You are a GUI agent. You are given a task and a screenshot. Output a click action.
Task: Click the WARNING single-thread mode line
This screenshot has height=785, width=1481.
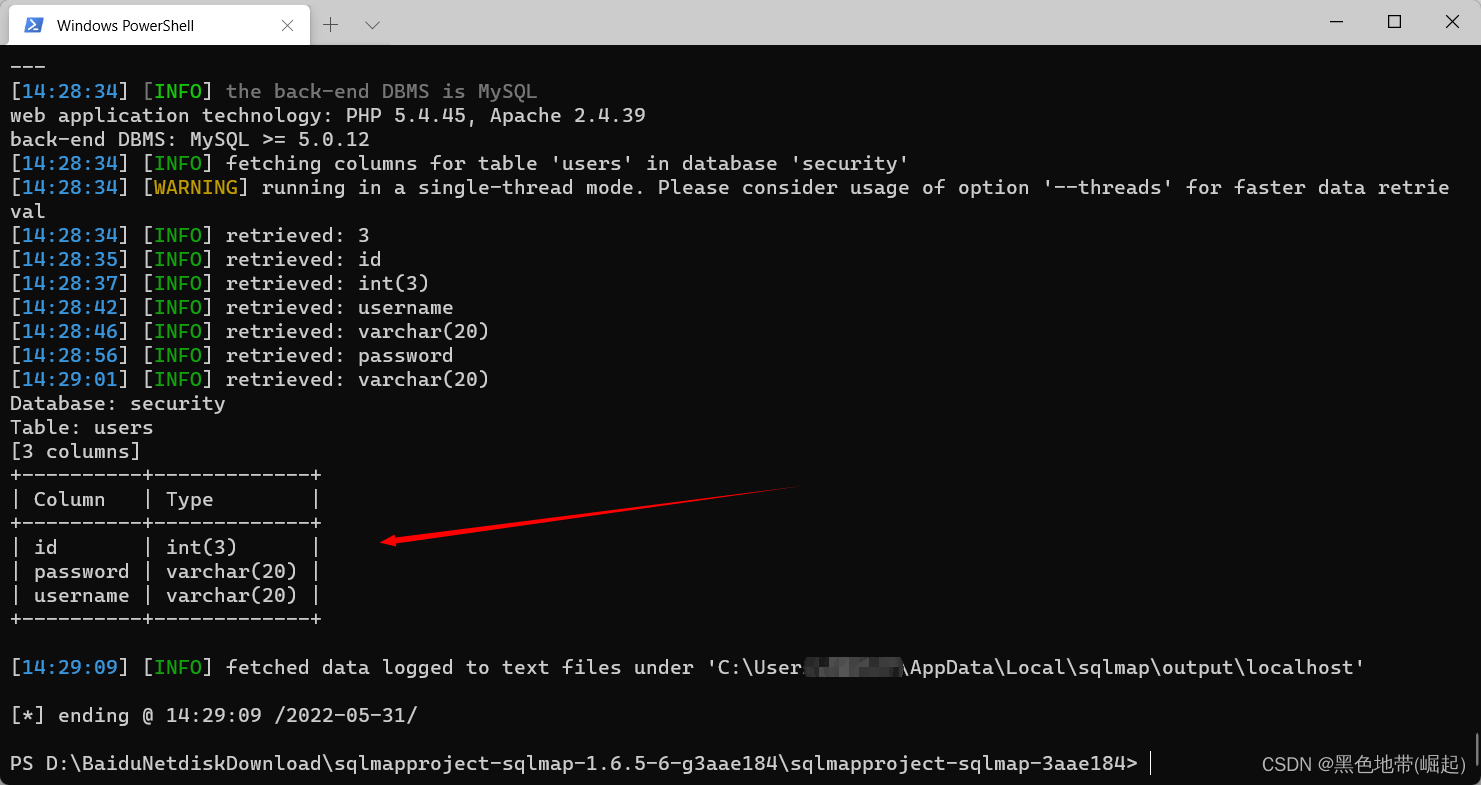point(700,187)
